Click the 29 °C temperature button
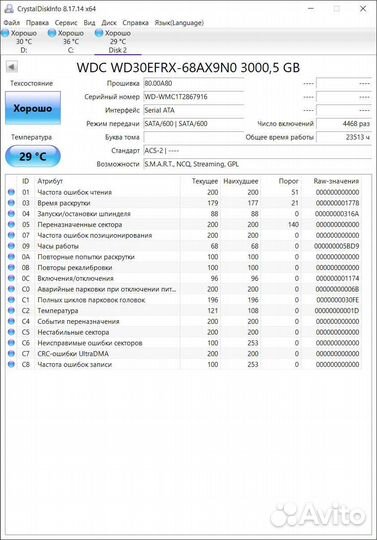Image resolution: width=377 pixels, height=540 pixels. point(33,156)
